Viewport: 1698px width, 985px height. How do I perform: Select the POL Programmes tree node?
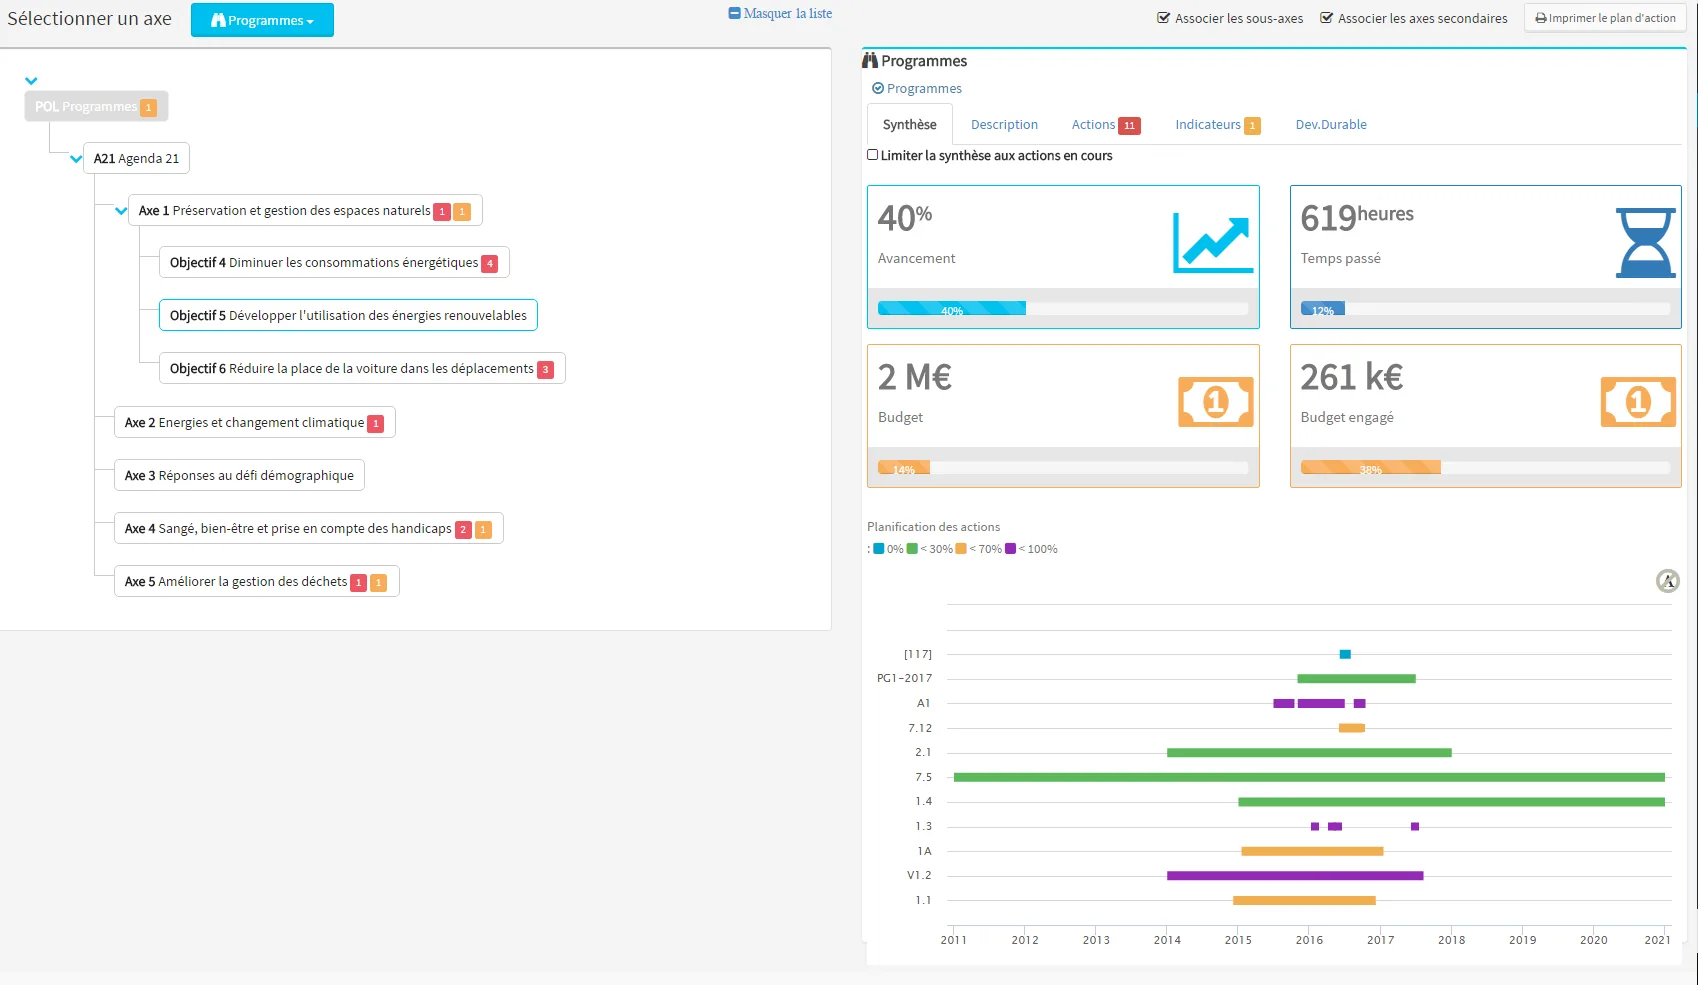[x=96, y=107]
